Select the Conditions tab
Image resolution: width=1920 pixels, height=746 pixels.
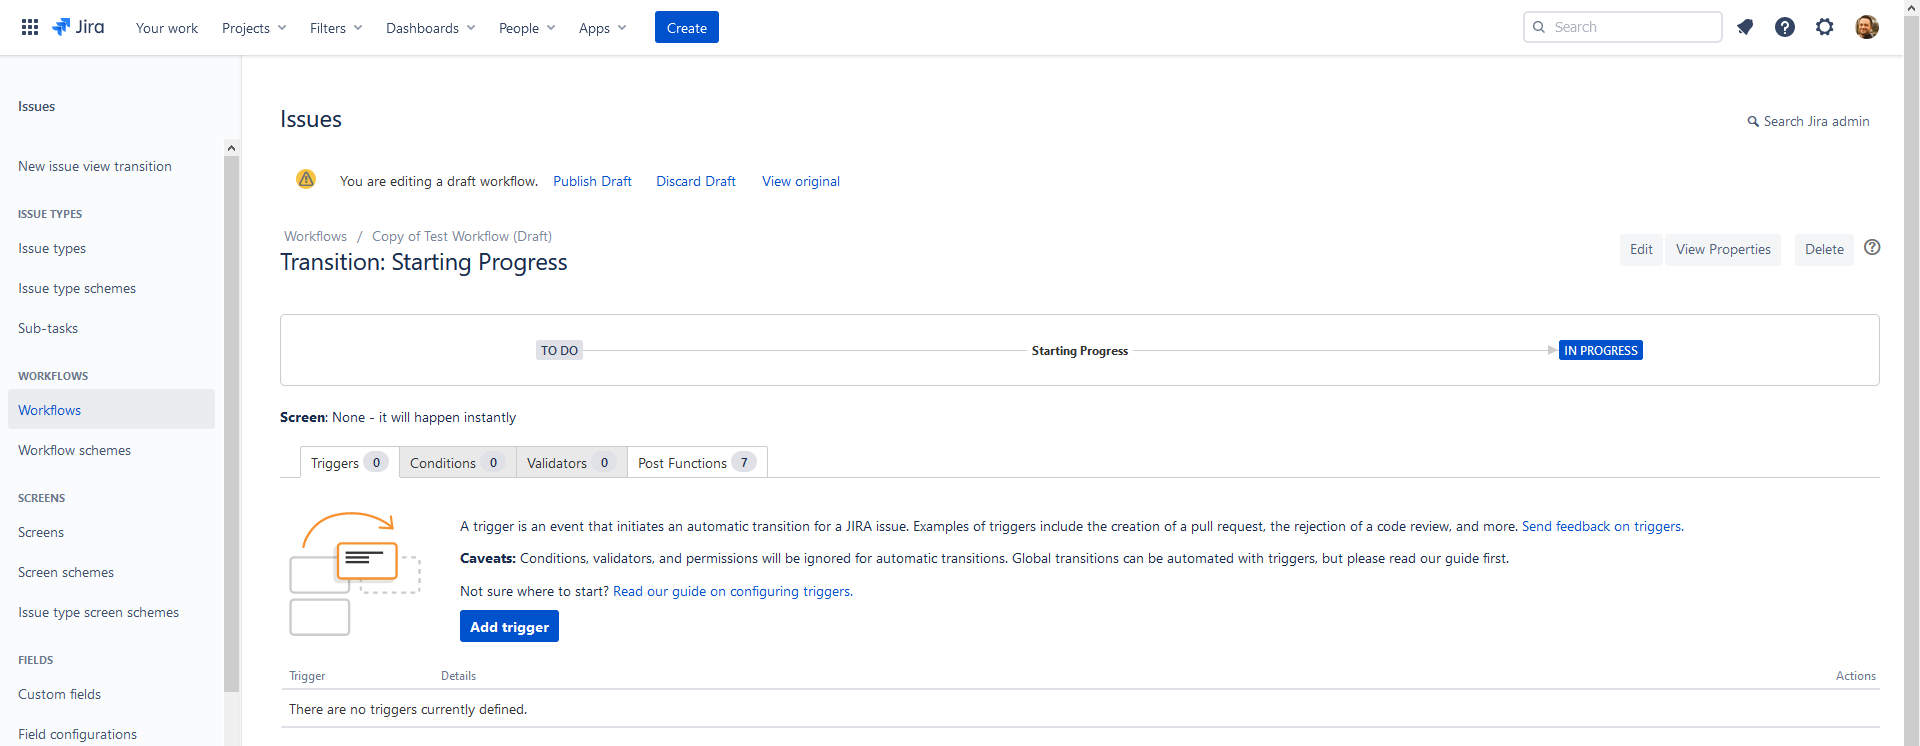point(456,463)
